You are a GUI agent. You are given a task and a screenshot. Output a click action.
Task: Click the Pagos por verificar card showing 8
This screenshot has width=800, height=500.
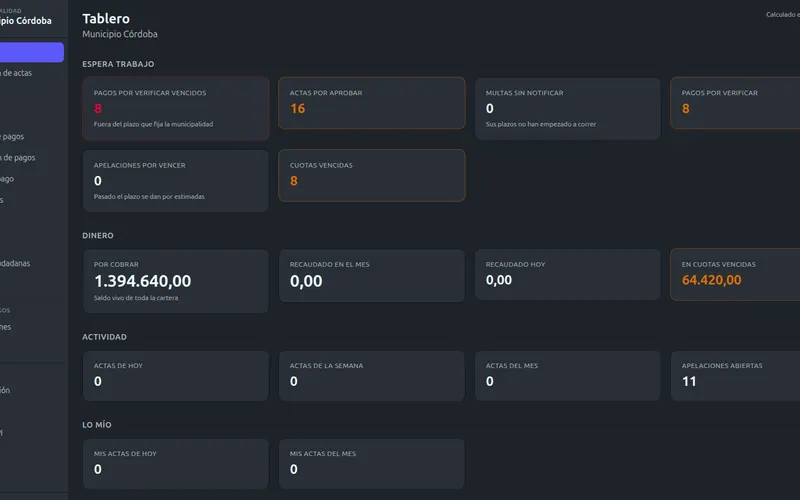[735, 103]
